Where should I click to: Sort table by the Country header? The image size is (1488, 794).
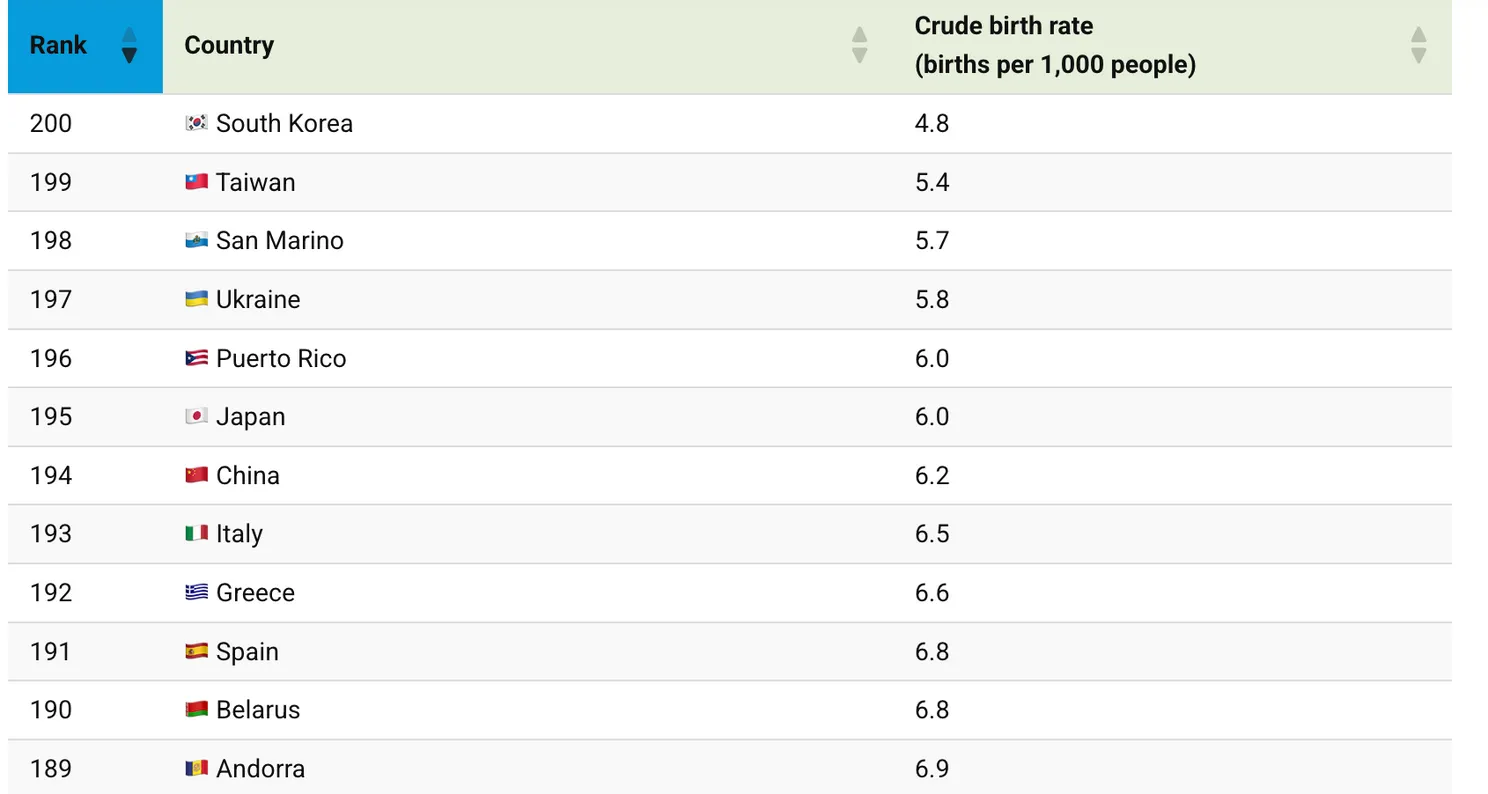pyautogui.click(x=229, y=45)
